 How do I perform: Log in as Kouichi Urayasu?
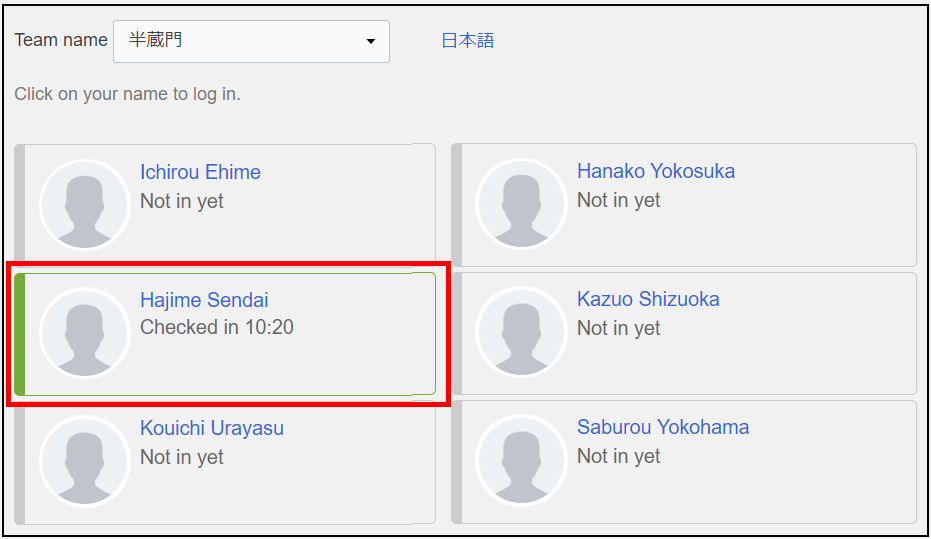pyautogui.click(x=212, y=428)
